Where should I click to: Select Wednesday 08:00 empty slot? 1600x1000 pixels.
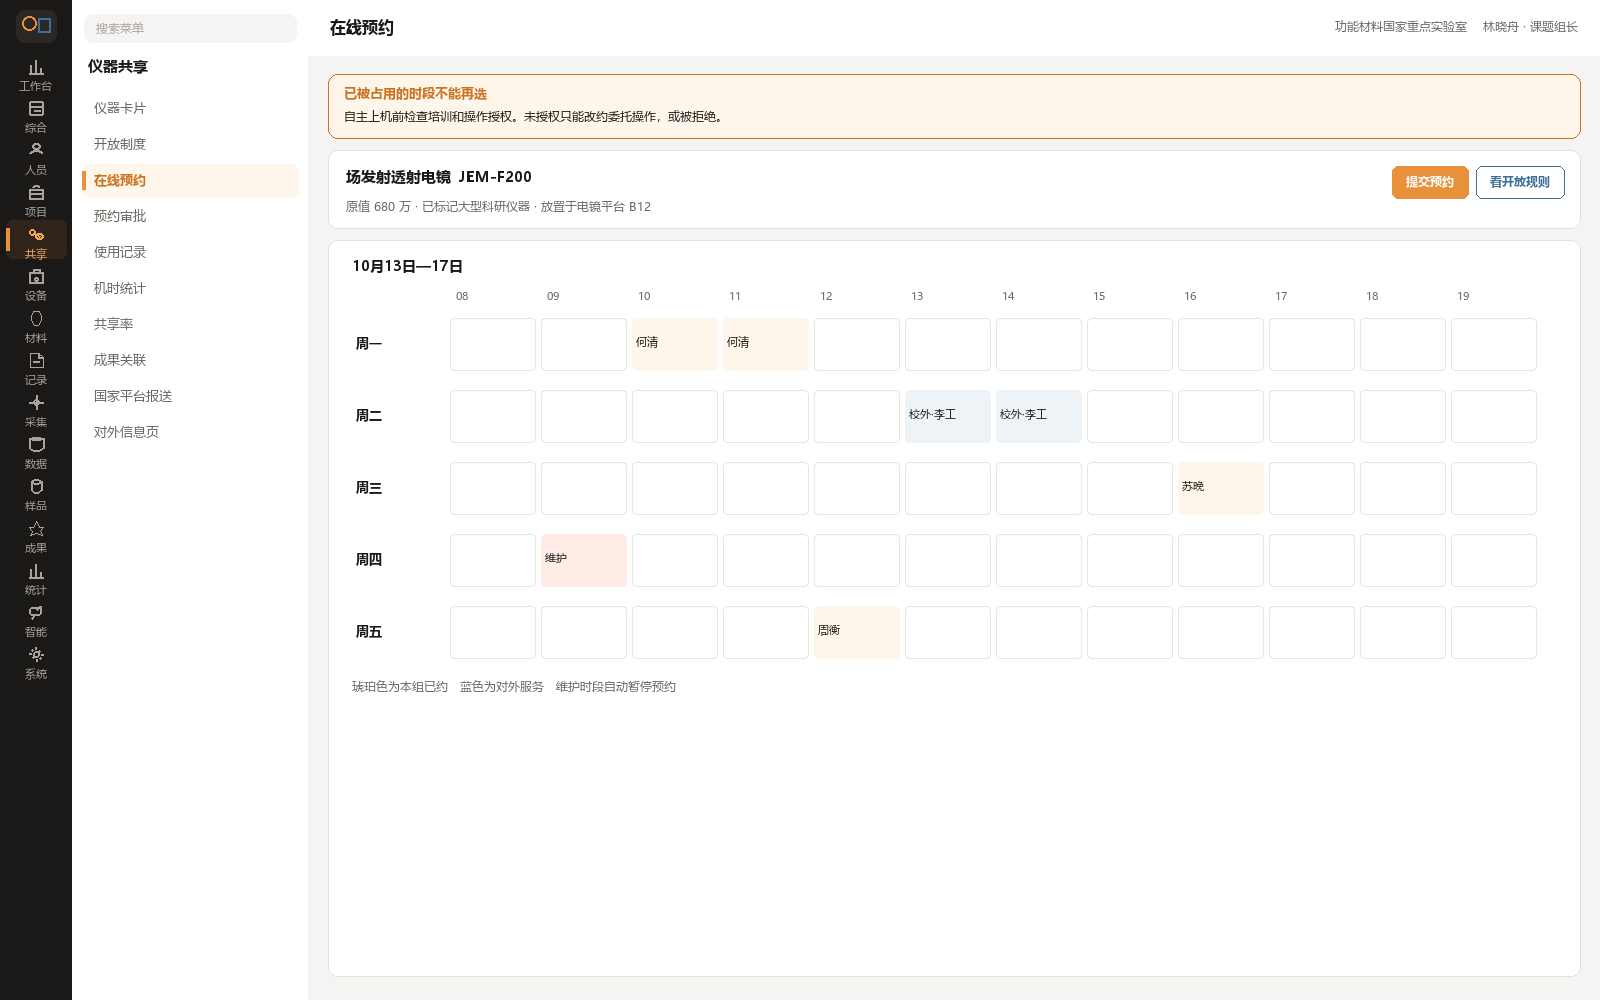pyautogui.click(x=493, y=488)
